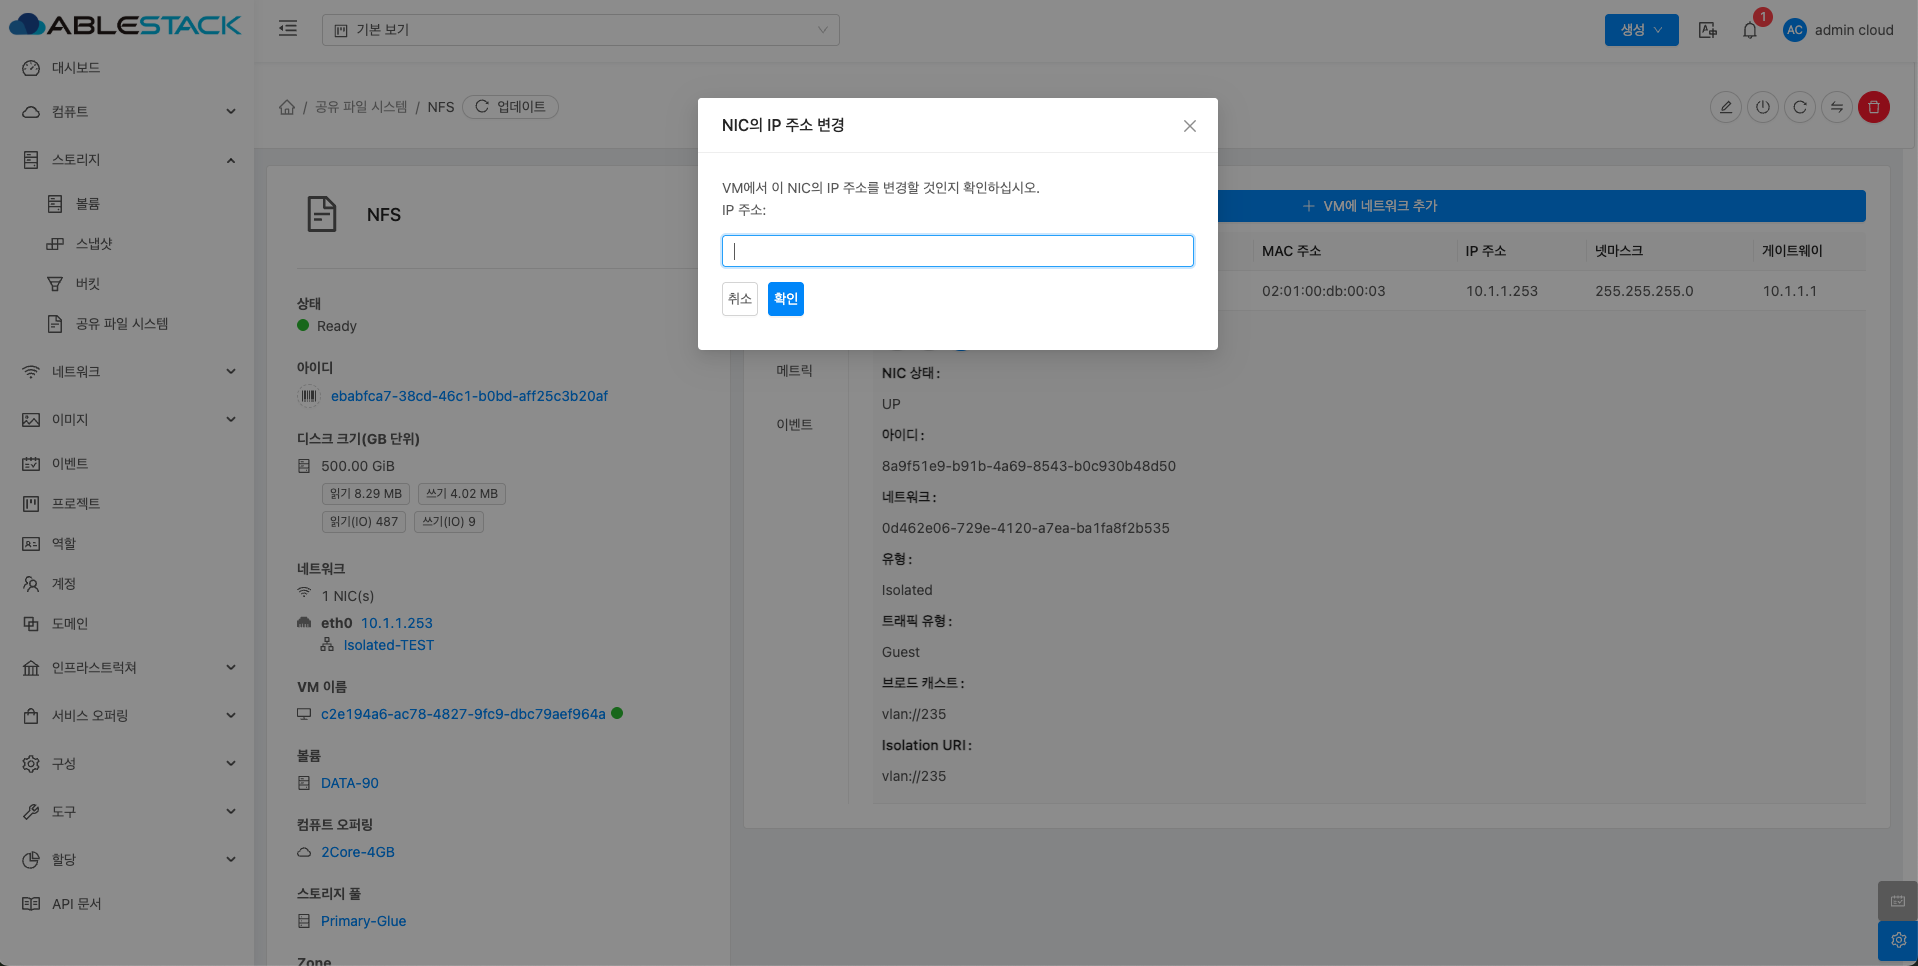Open the settings gear at bottom right
This screenshot has width=1918, height=966.
tap(1897, 940)
